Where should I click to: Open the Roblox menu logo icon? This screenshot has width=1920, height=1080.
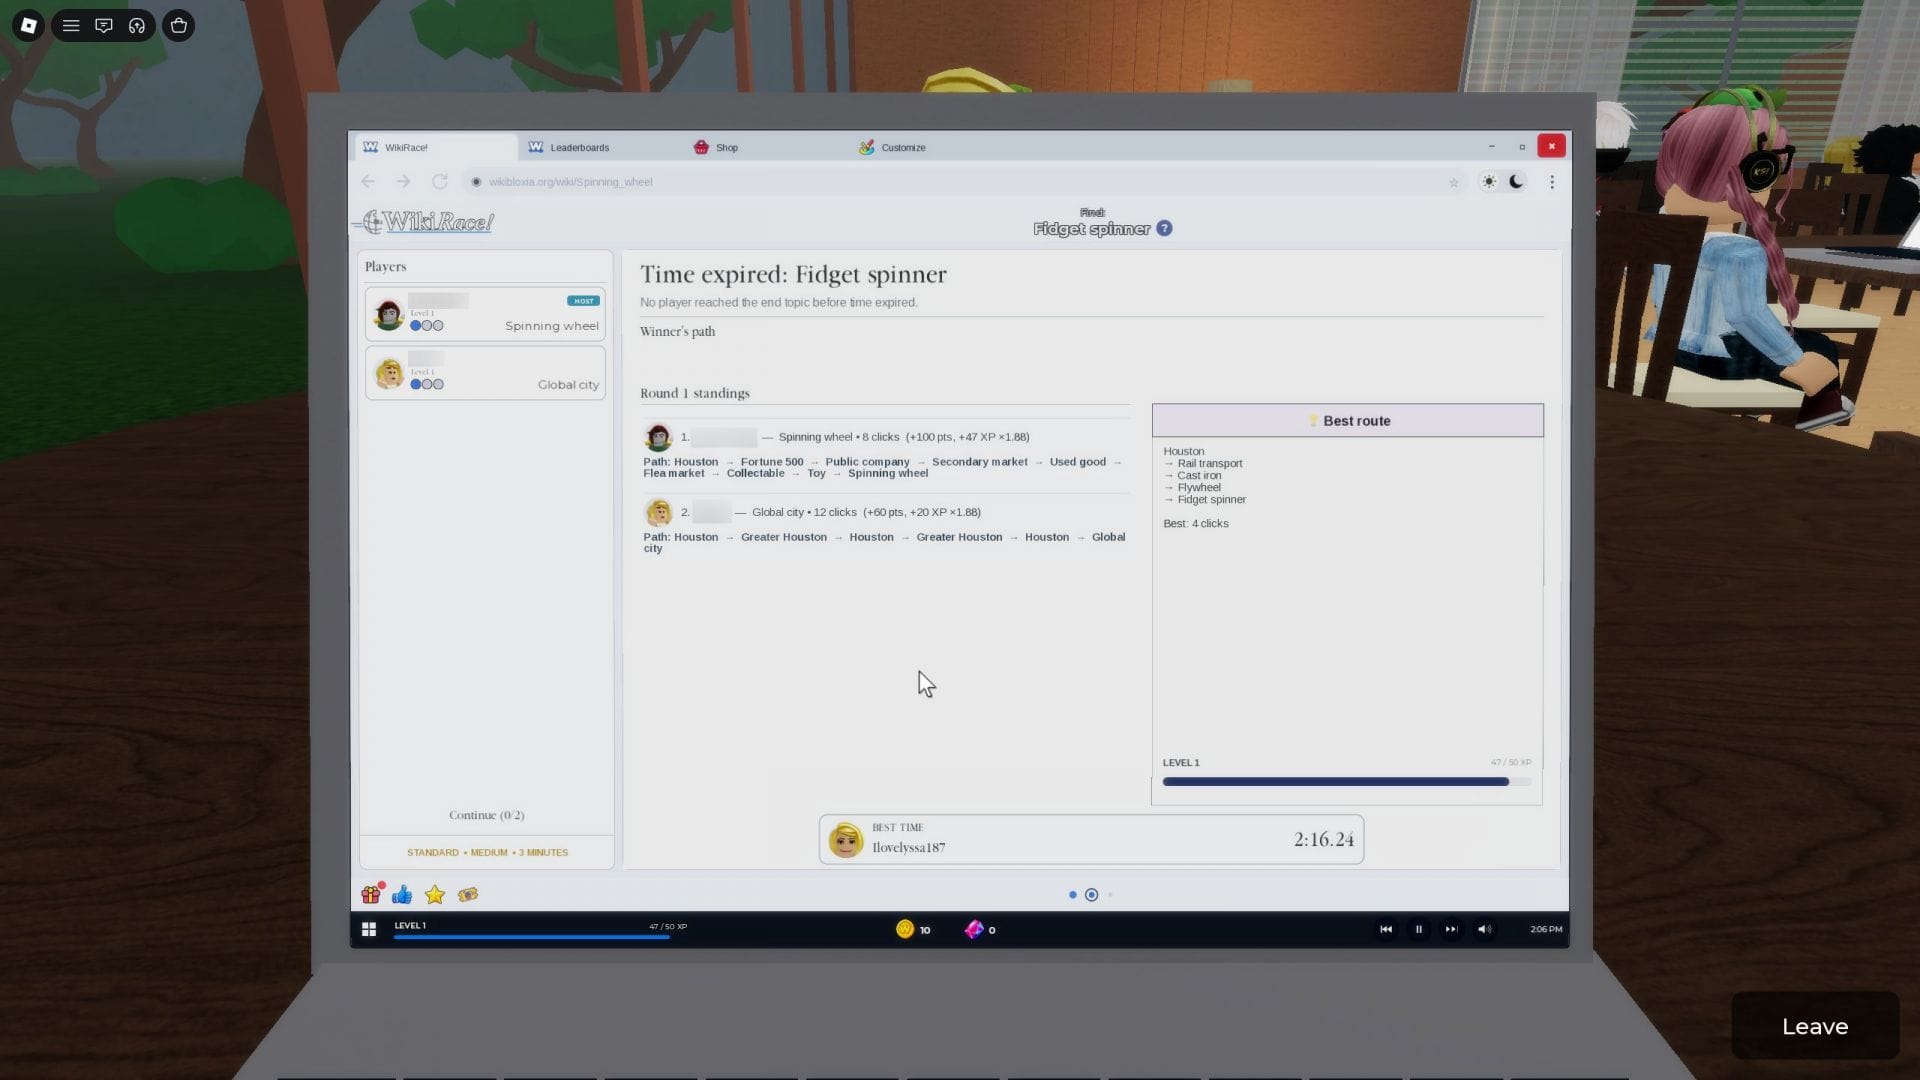pos(28,26)
